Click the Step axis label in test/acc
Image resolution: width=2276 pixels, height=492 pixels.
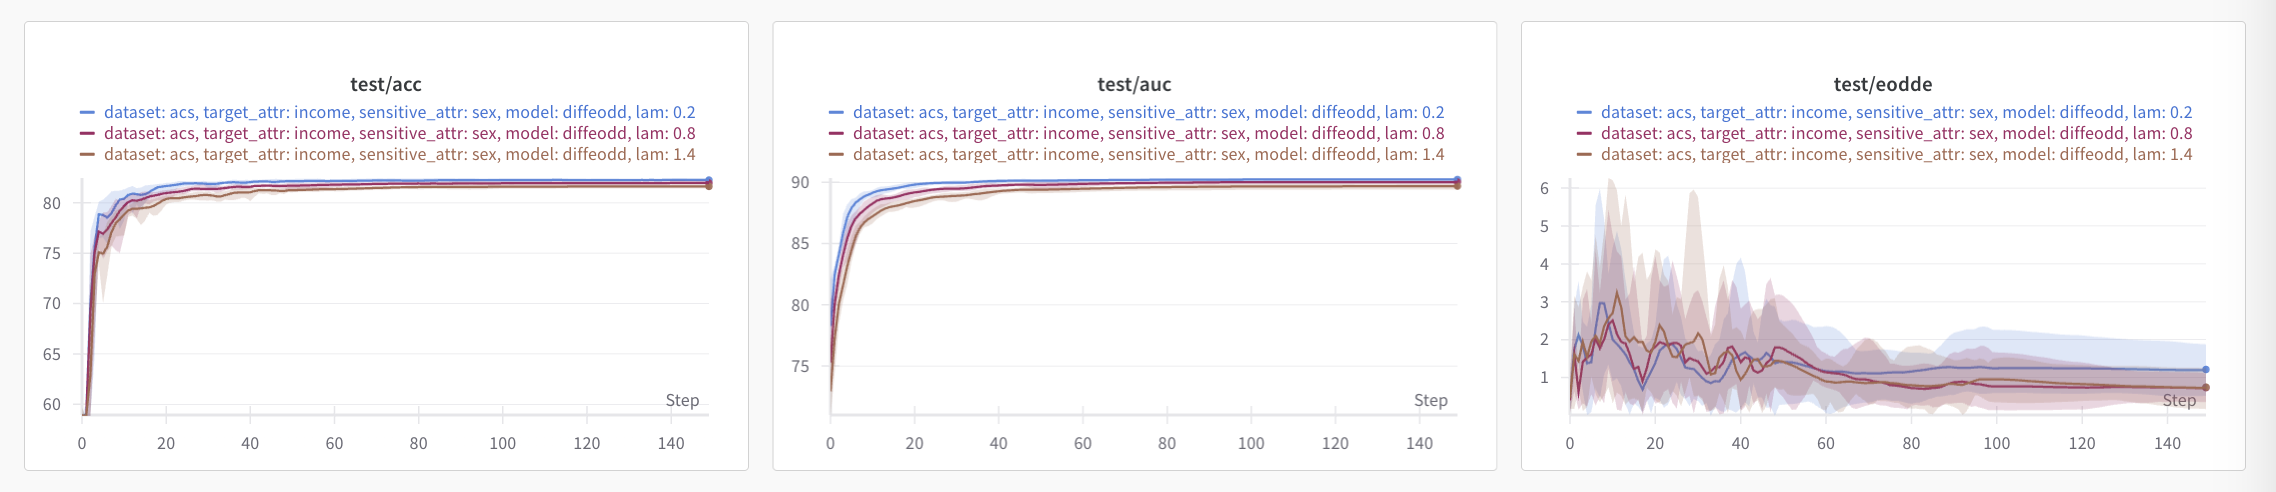point(682,400)
